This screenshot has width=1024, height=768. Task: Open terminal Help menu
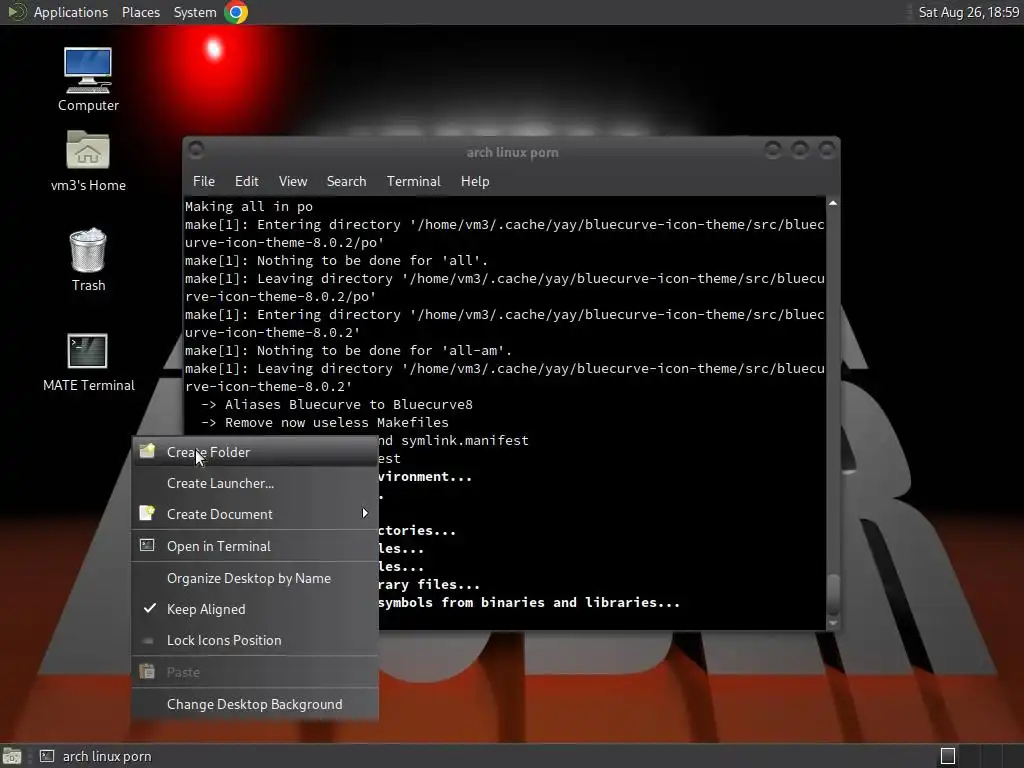tap(475, 182)
